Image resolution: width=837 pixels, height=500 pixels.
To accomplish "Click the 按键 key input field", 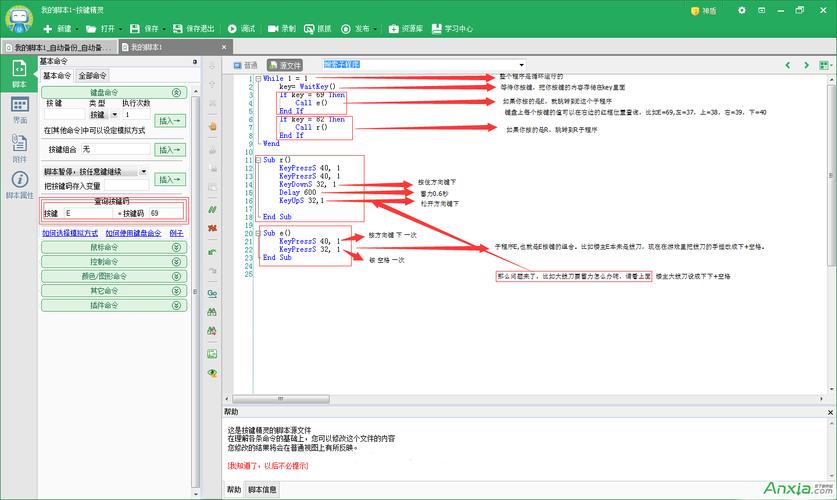I will pos(64,114).
